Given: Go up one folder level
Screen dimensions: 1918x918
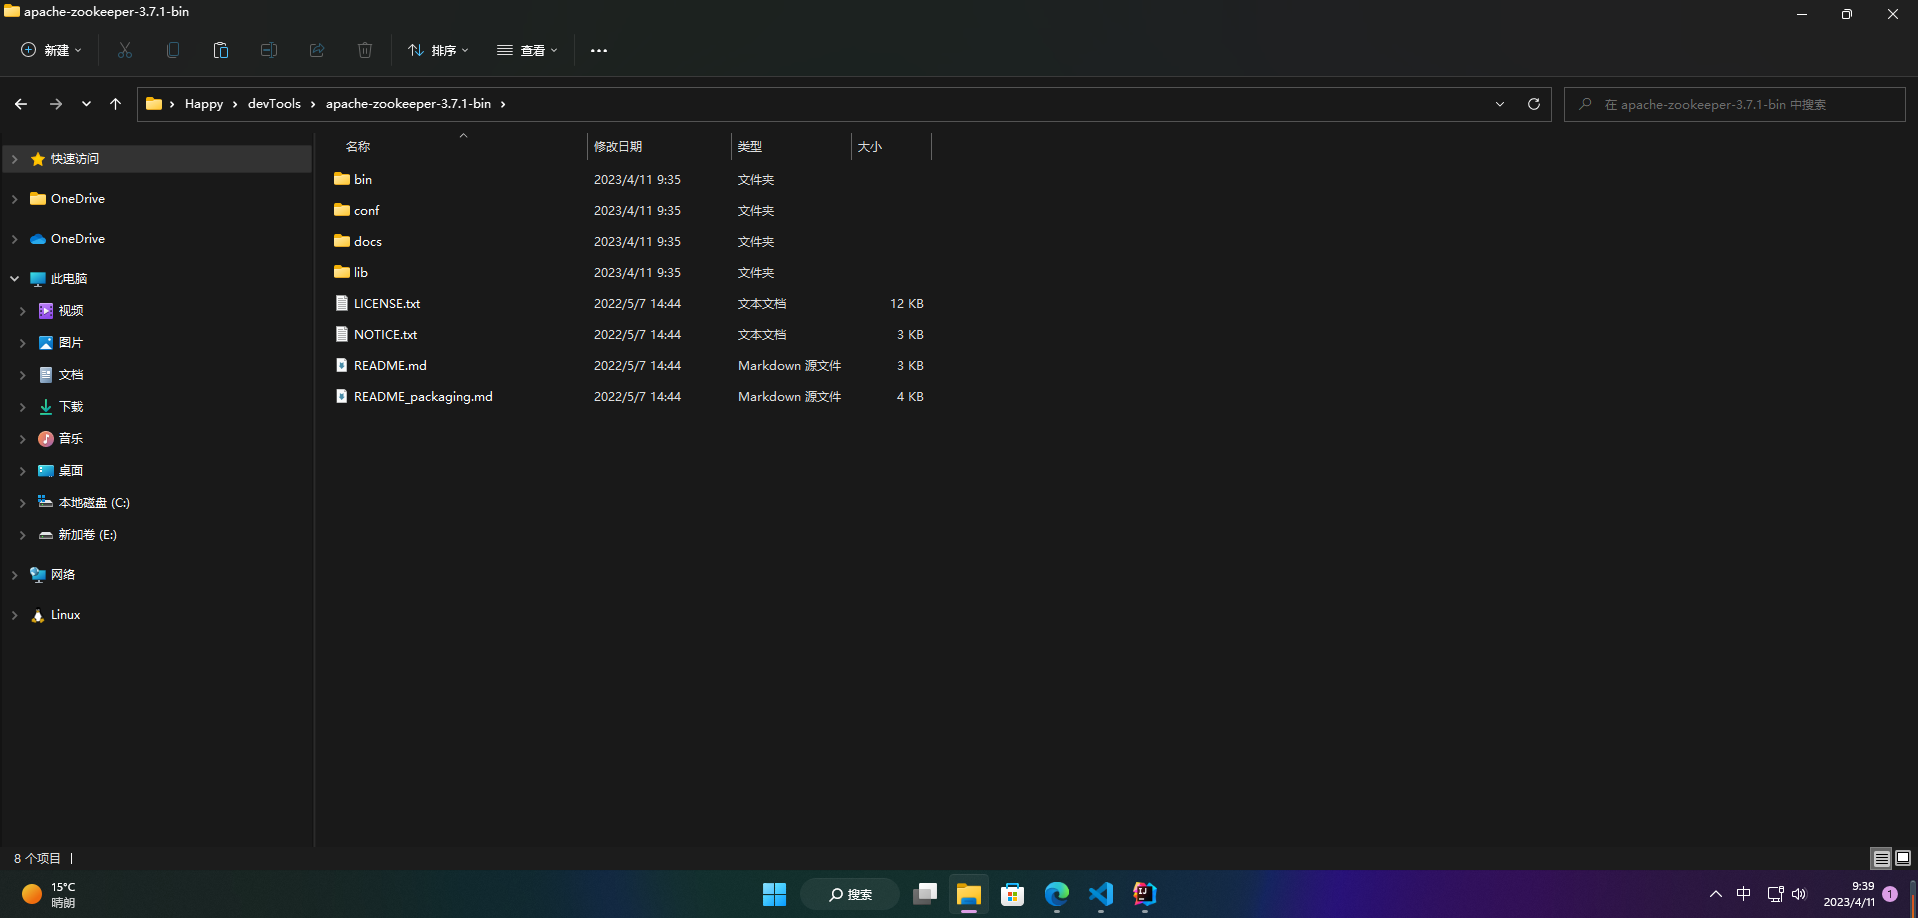Looking at the screenshot, I should pyautogui.click(x=116, y=104).
